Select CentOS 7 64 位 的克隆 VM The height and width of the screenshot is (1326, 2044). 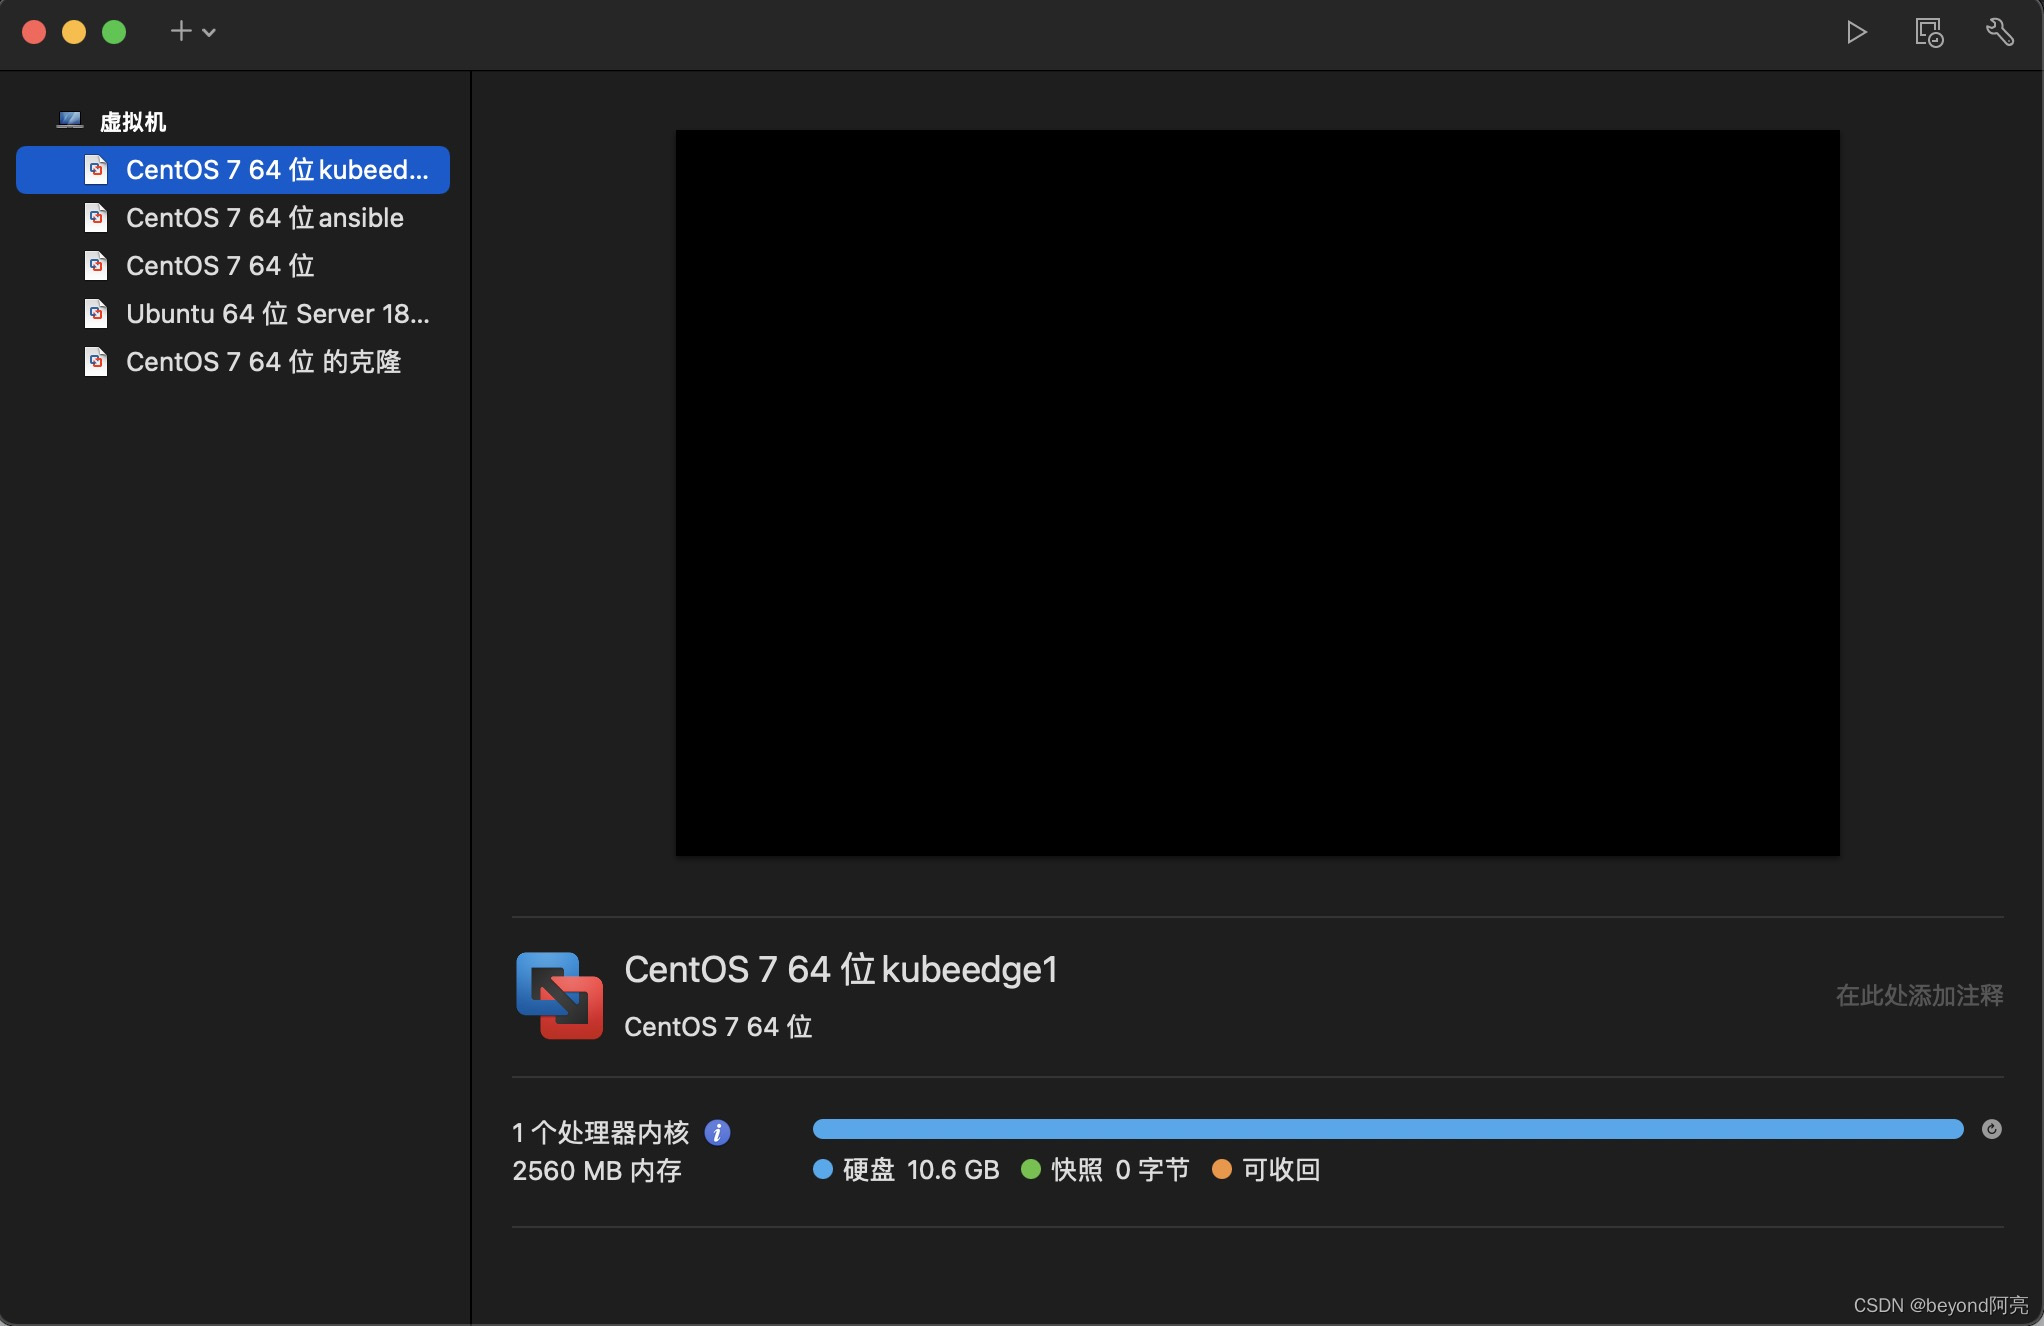(233, 362)
